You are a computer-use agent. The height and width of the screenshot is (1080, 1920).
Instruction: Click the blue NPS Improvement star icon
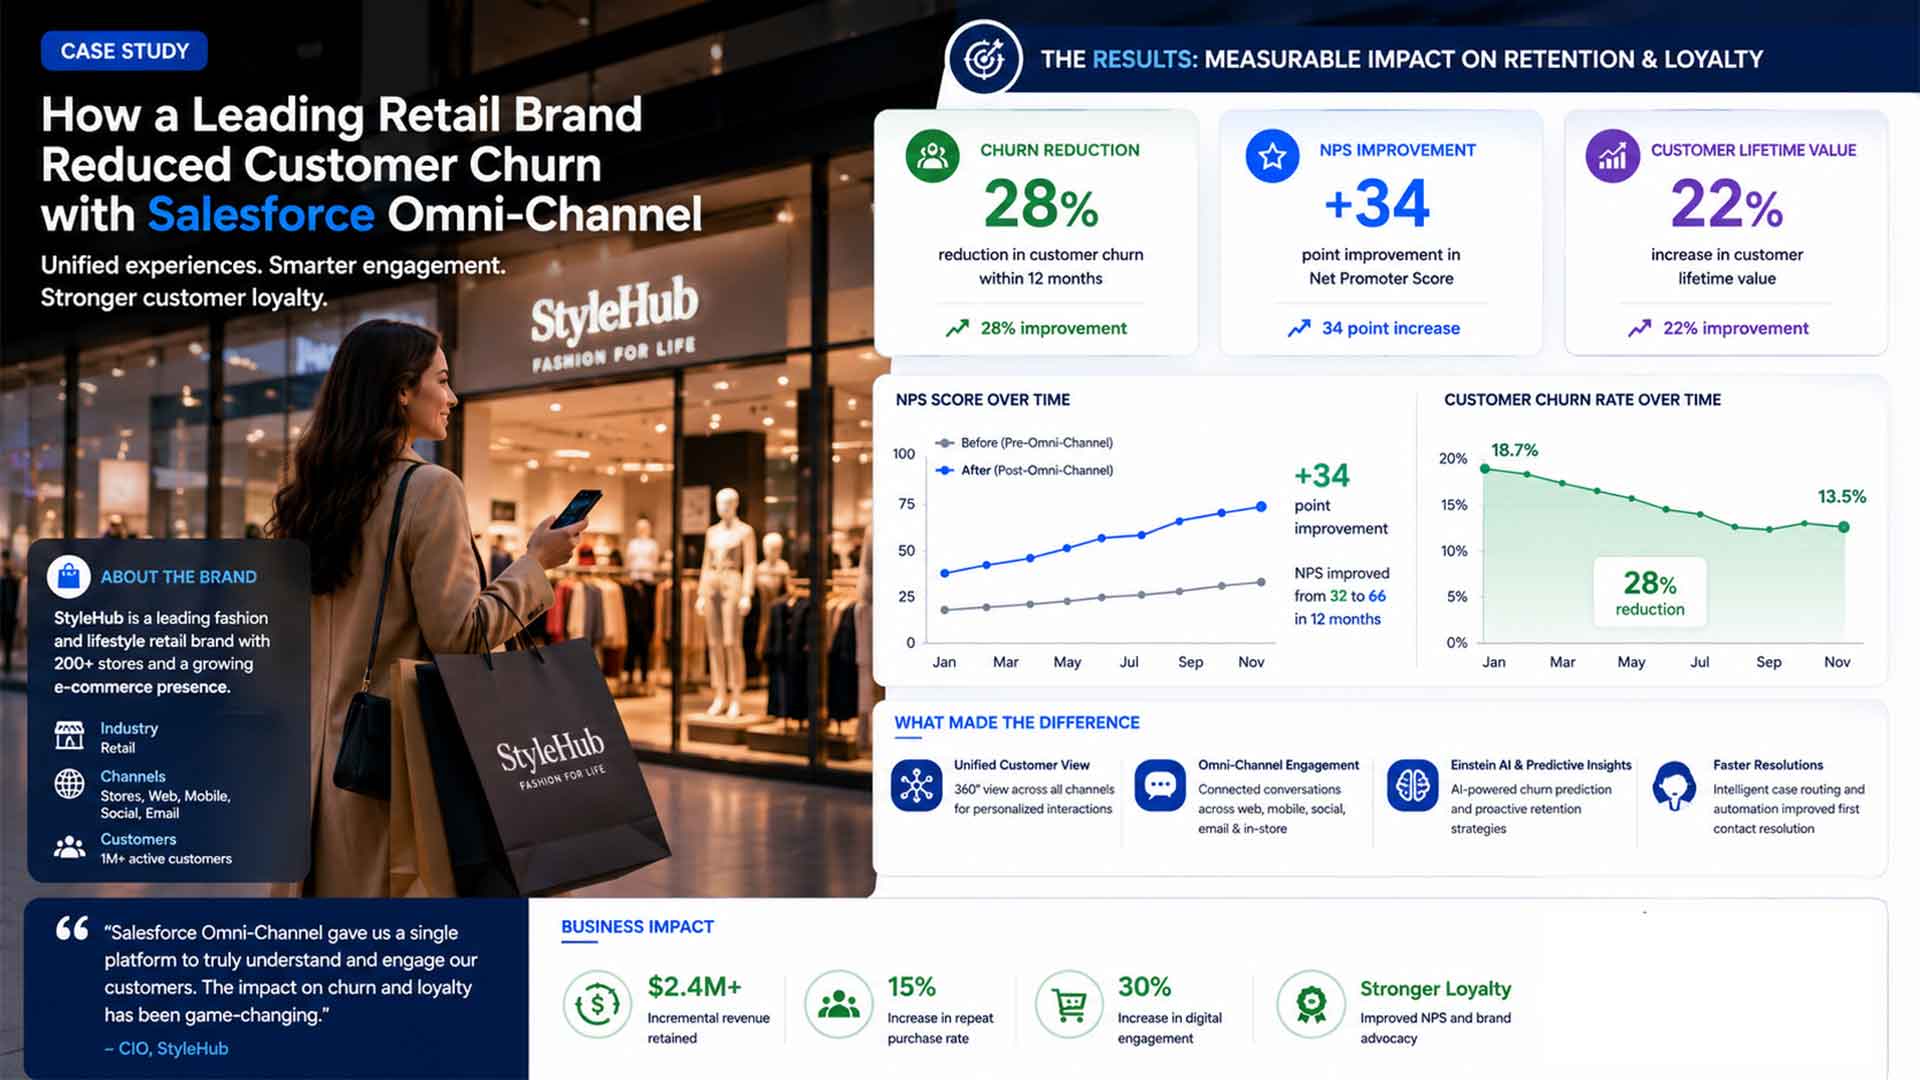tap(1272, 156)
